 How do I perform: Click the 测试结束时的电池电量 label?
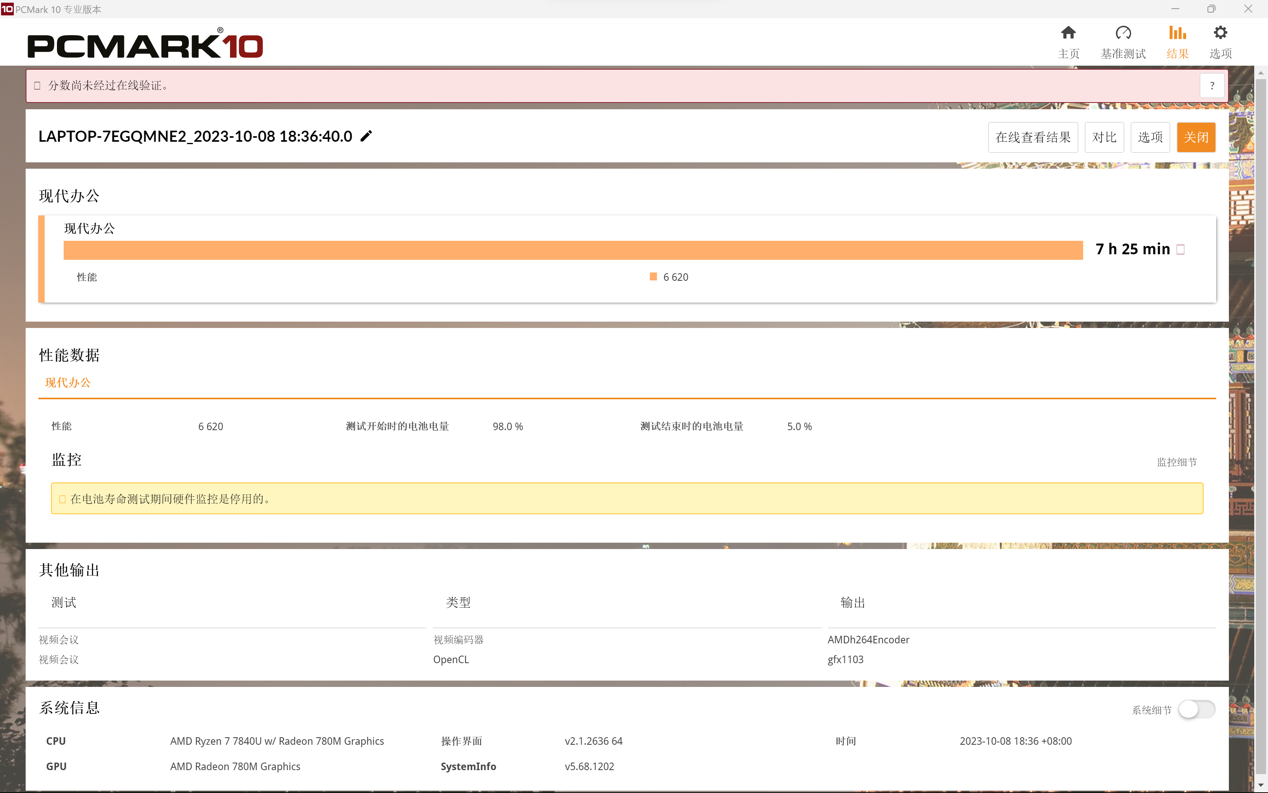[x=692, y=426]
